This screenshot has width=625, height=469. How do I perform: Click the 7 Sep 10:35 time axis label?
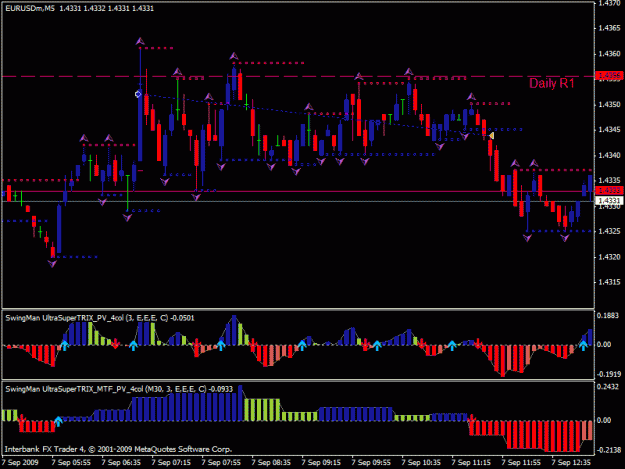click(x=421, y=463)
